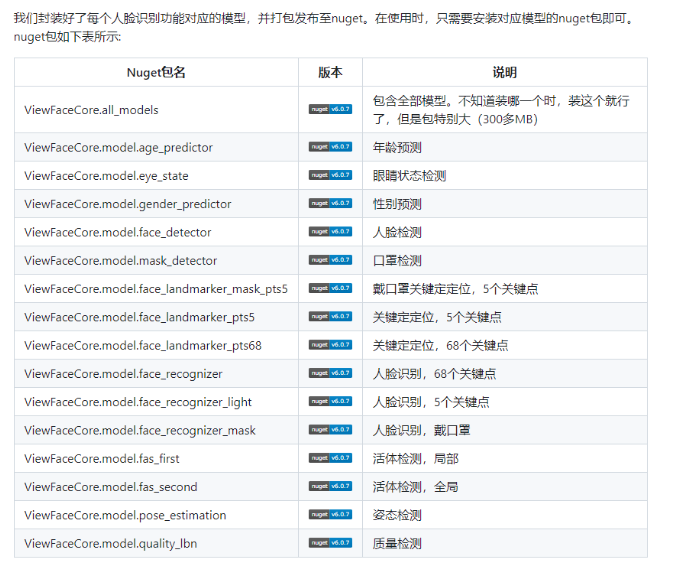The width and height of the screenshot is (677, 576).
Task: Click nuget badge for mask_detector row
Action: click(x=330, y=260)
